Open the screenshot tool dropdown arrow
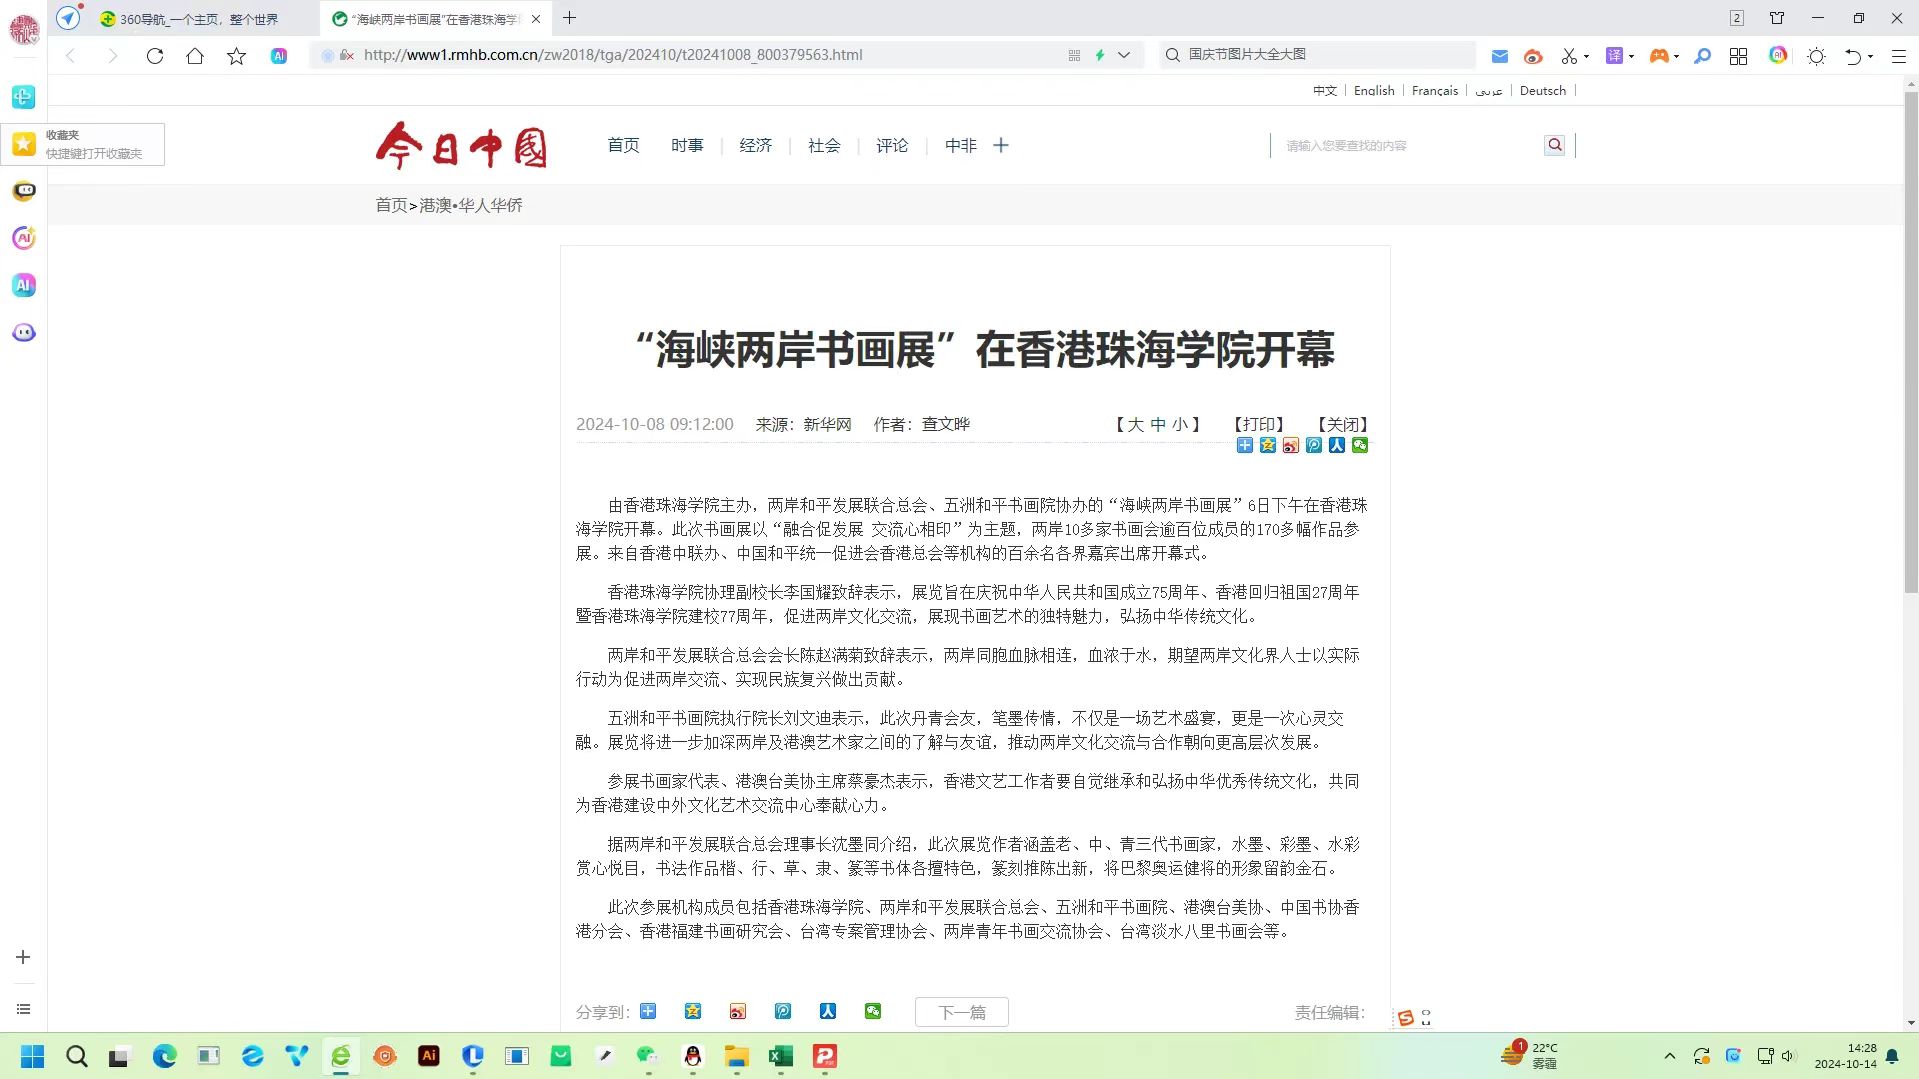Image resolution: width=1919 pixels, height=1079 pixels. (x=1586, y=57)
